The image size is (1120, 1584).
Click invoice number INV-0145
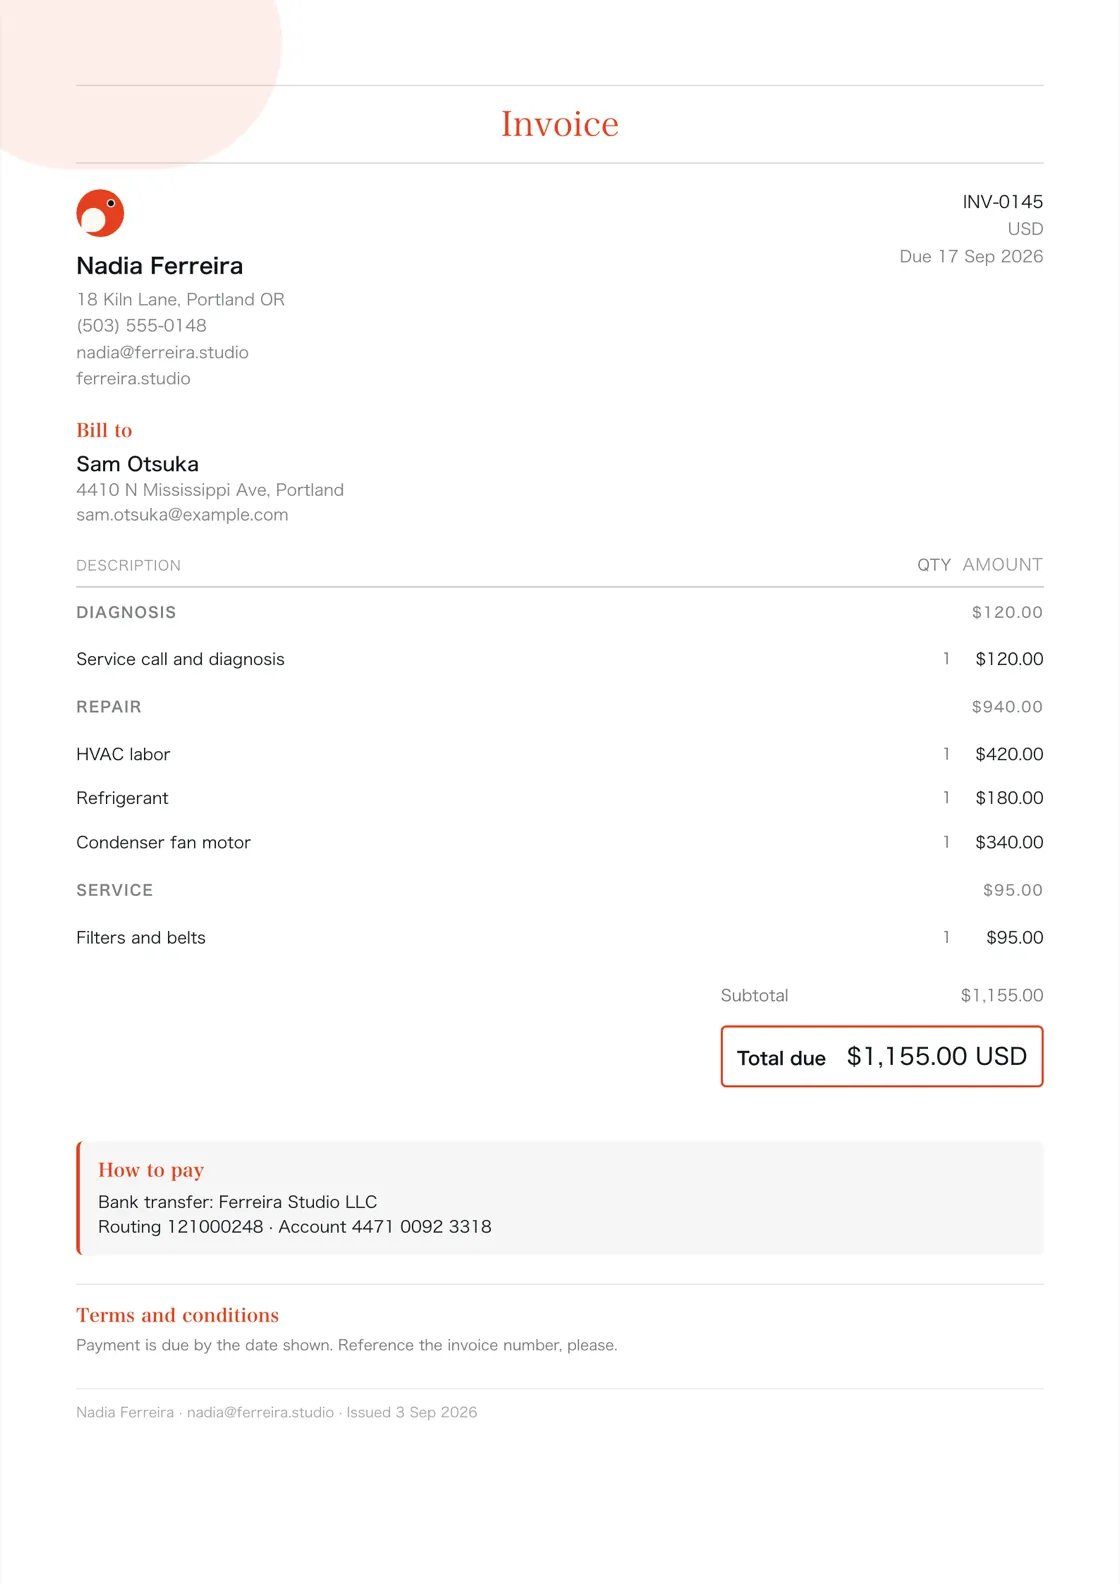click(x=1002, y=202)
